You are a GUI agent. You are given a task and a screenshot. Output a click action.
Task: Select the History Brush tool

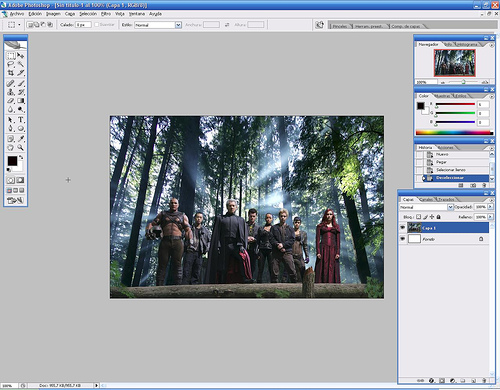[21, 92]
